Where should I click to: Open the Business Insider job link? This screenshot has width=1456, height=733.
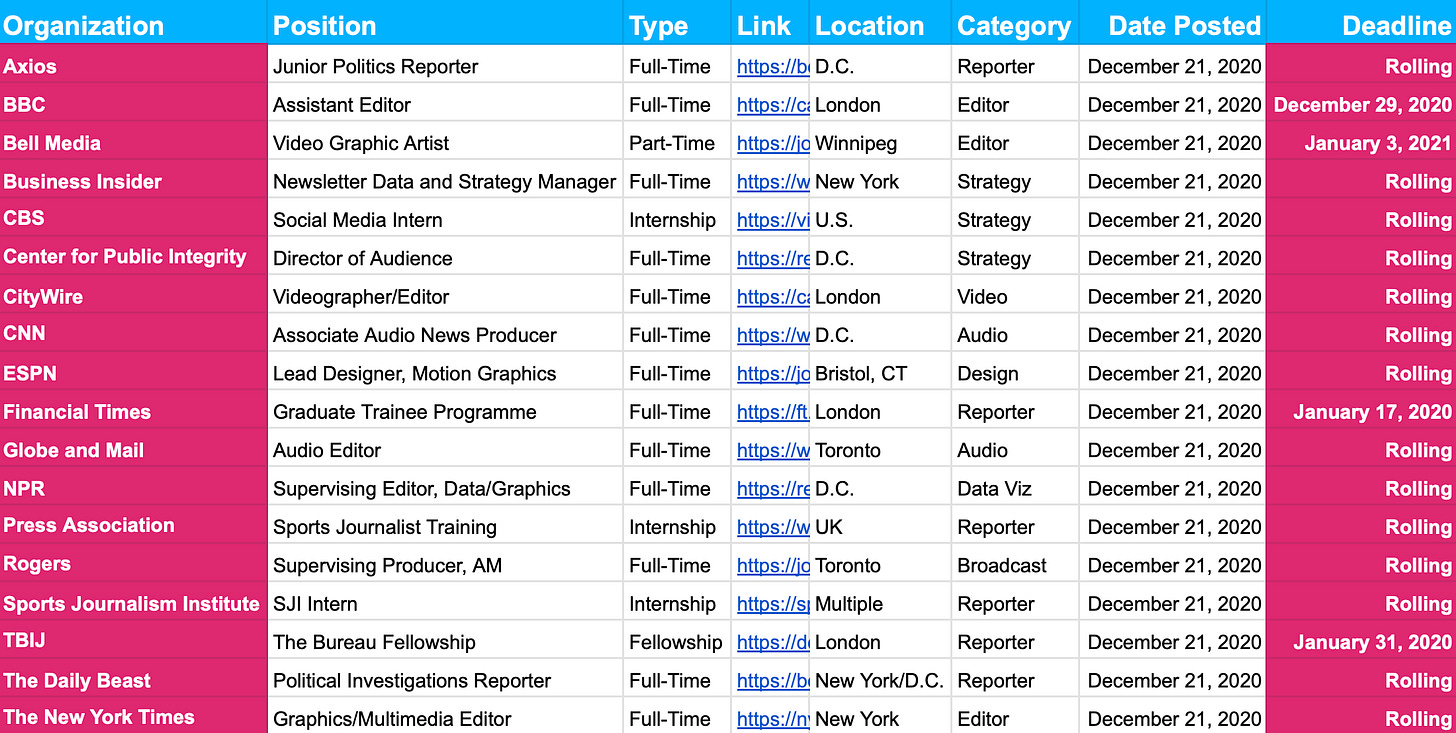tap(773, 182)
